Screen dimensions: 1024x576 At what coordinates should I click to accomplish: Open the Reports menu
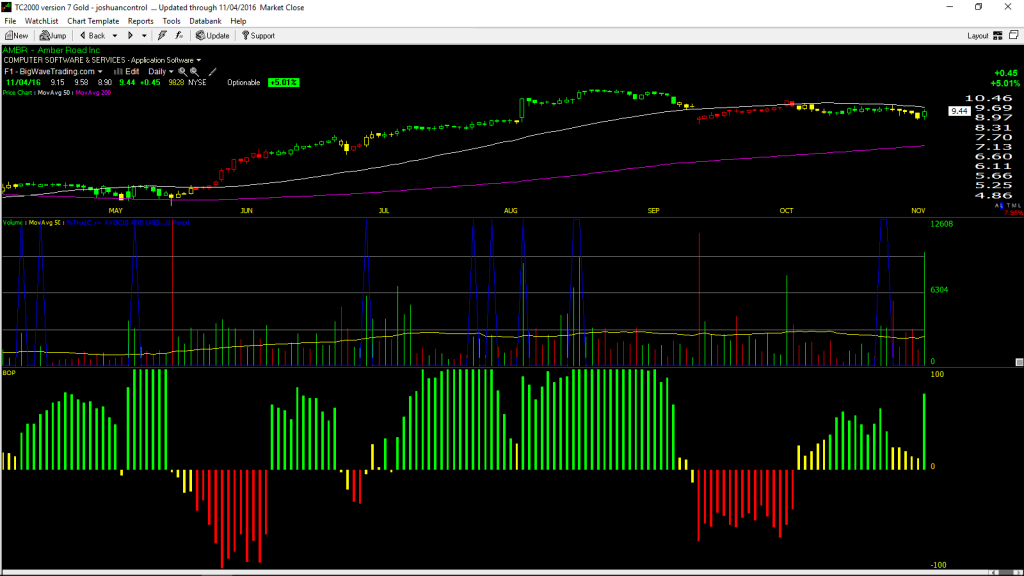(140, 21)
